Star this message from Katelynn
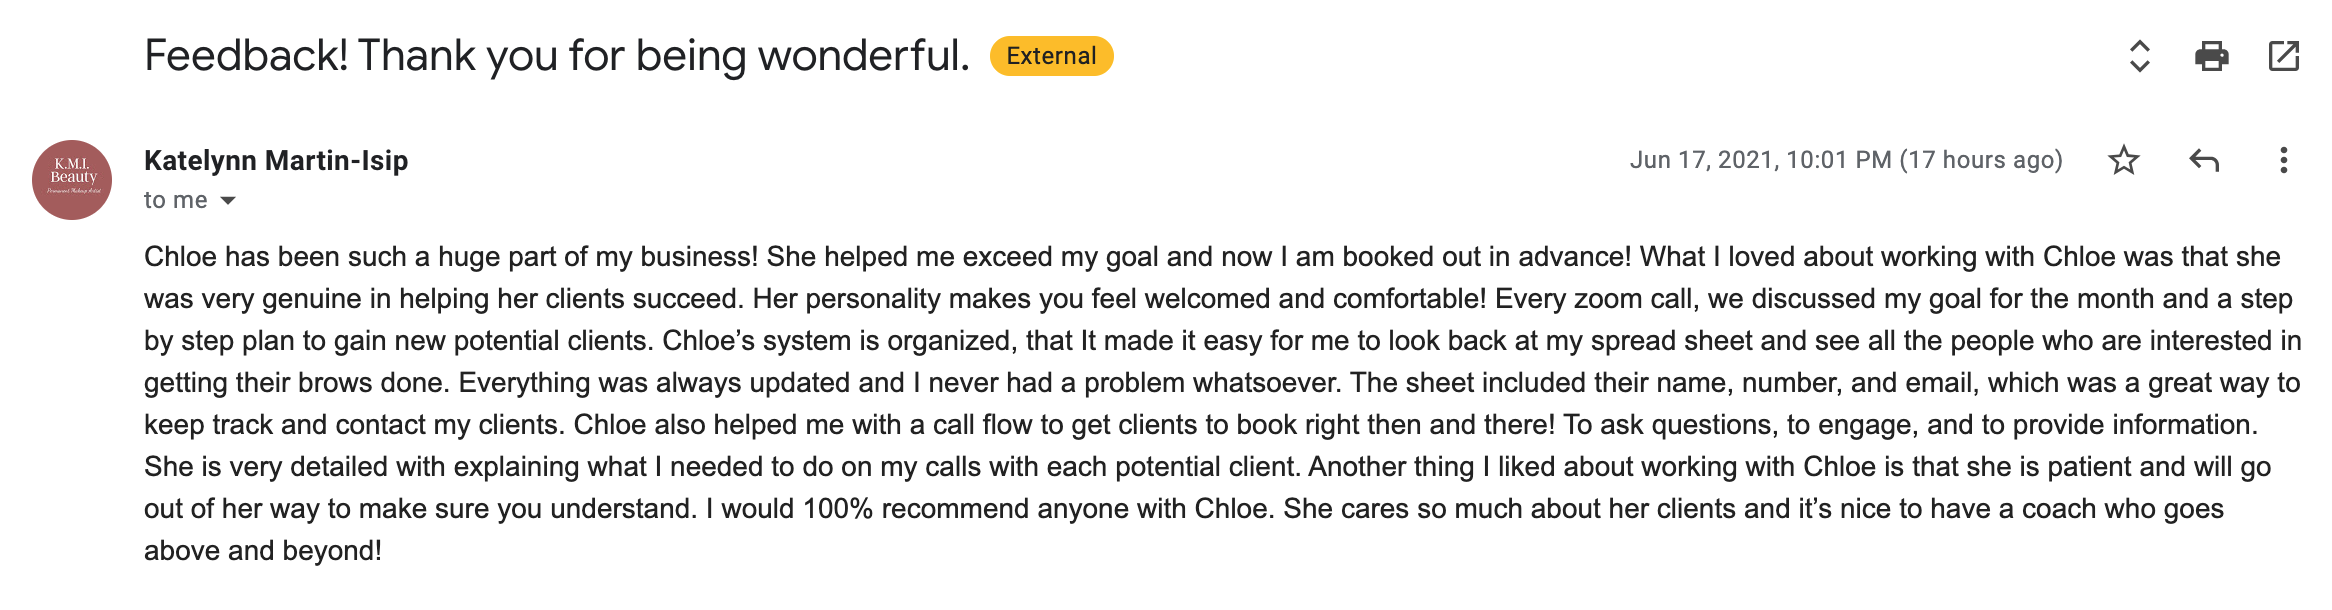The image size is (2332, 610). pyautogui.click(x=2124, y=160)
